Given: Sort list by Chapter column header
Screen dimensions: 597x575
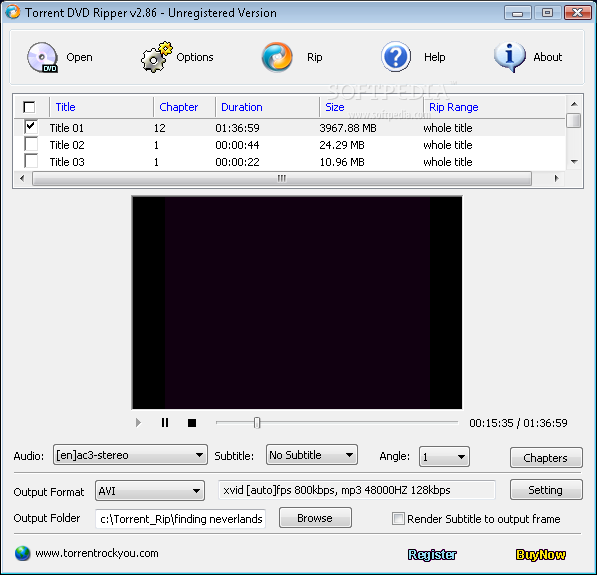Looking at the screenshot, I should click(x=179, y=107).
